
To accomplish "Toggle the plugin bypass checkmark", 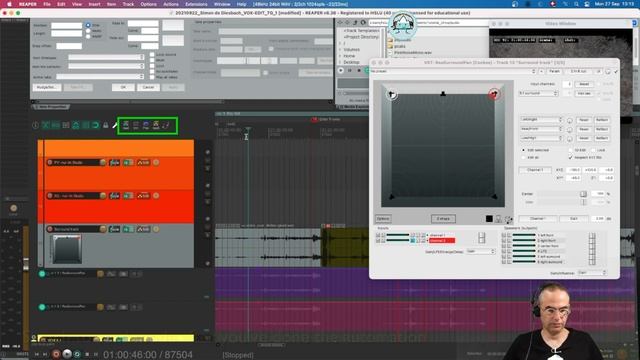I will [616, 71].
